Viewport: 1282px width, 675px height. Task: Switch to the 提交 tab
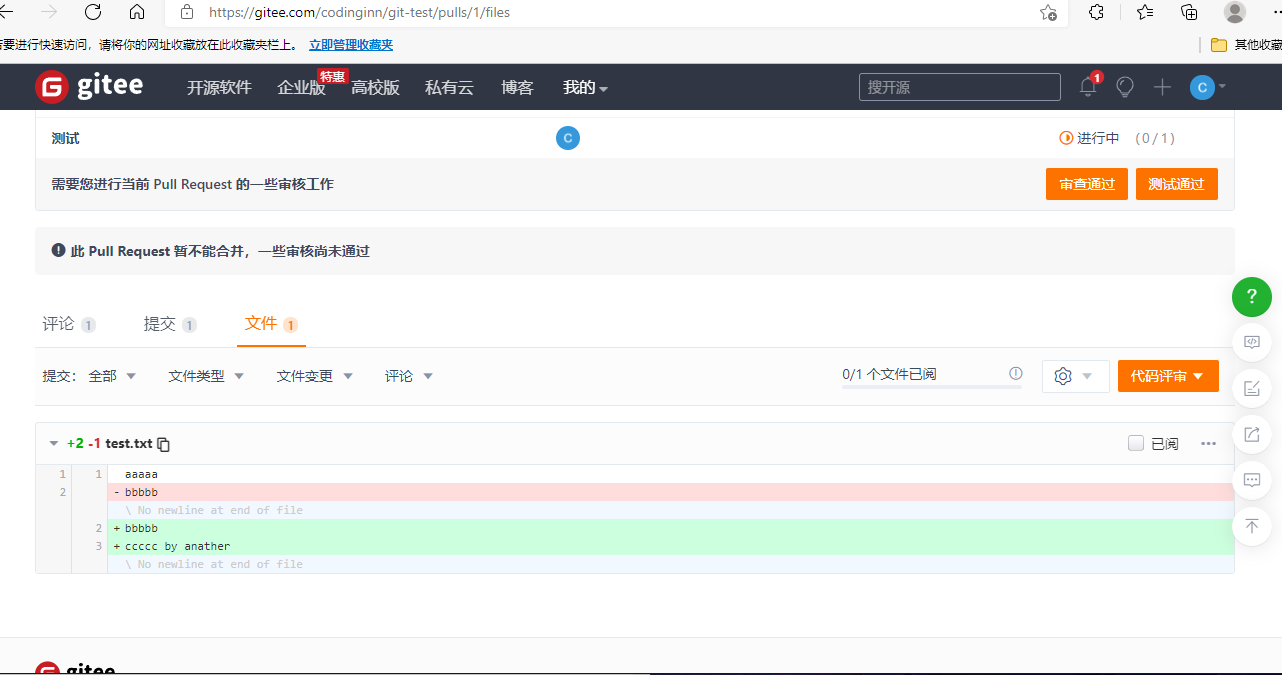coord(170,324)
